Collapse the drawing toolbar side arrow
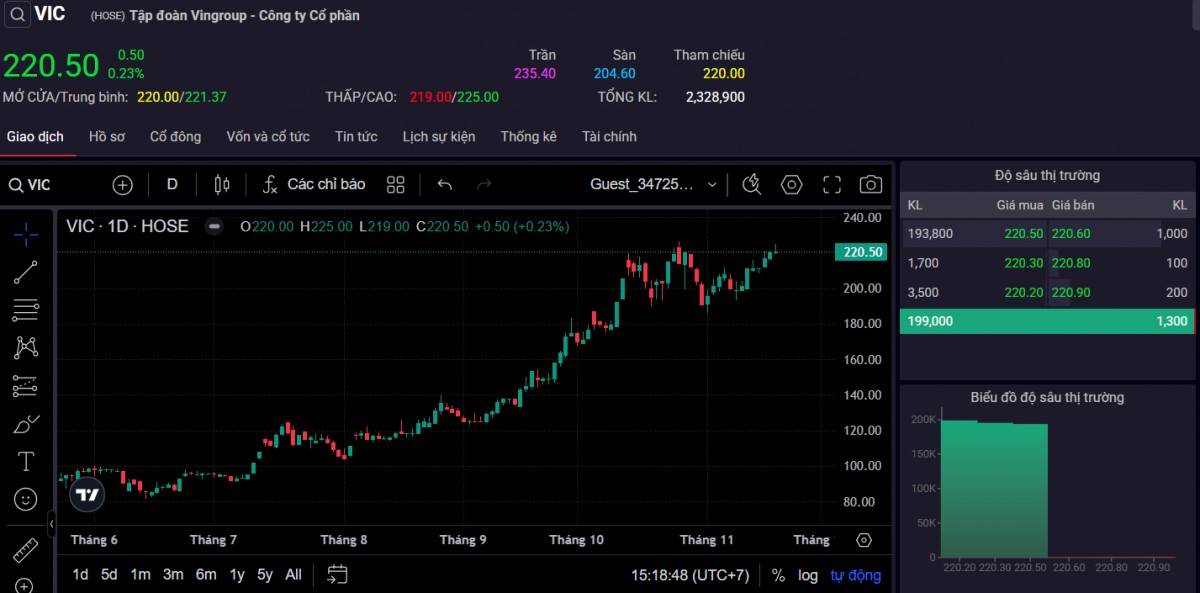This screenshot has width=1200, height=593. point(51,522)
